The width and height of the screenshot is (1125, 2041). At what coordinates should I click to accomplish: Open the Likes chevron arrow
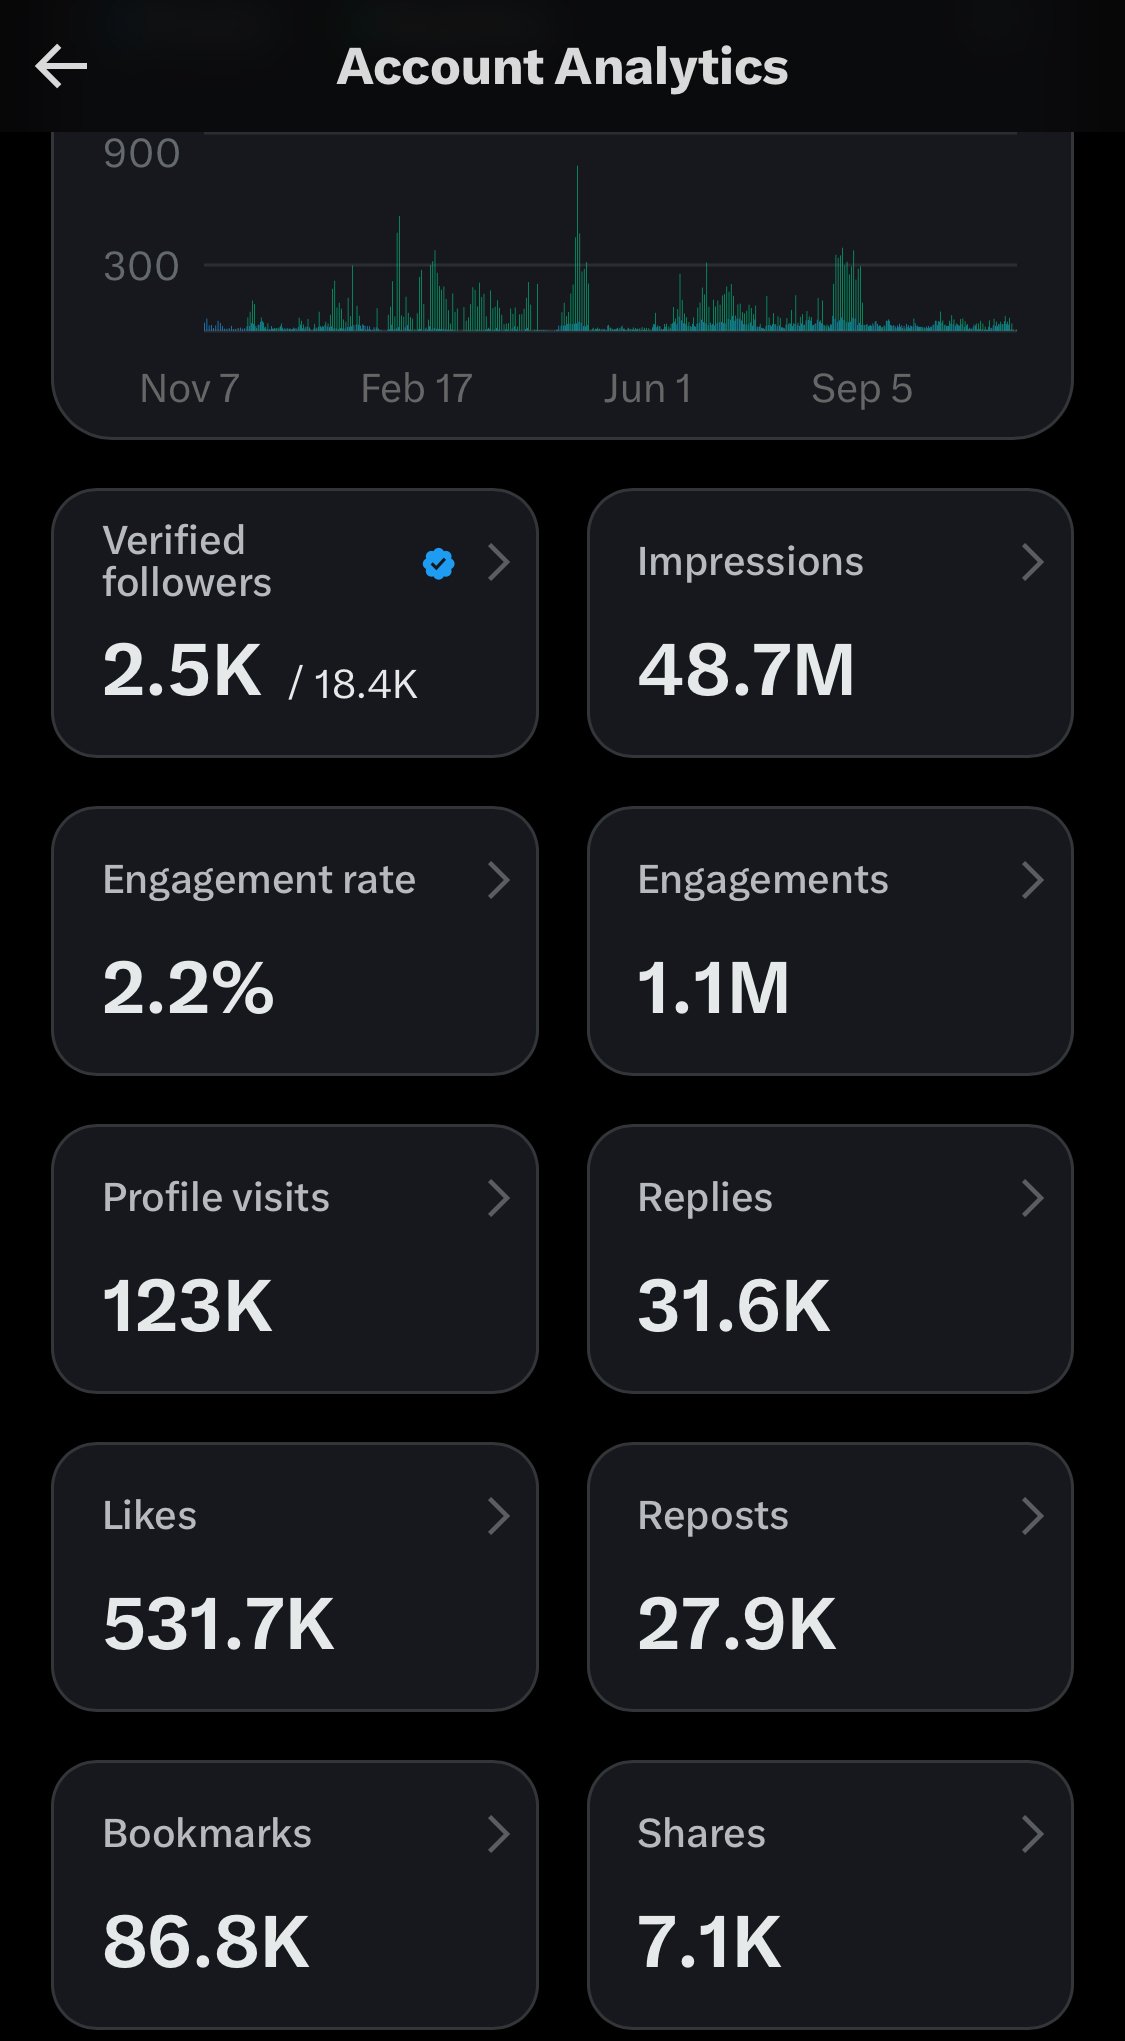pyautogui.click(x=499, y=1516)
